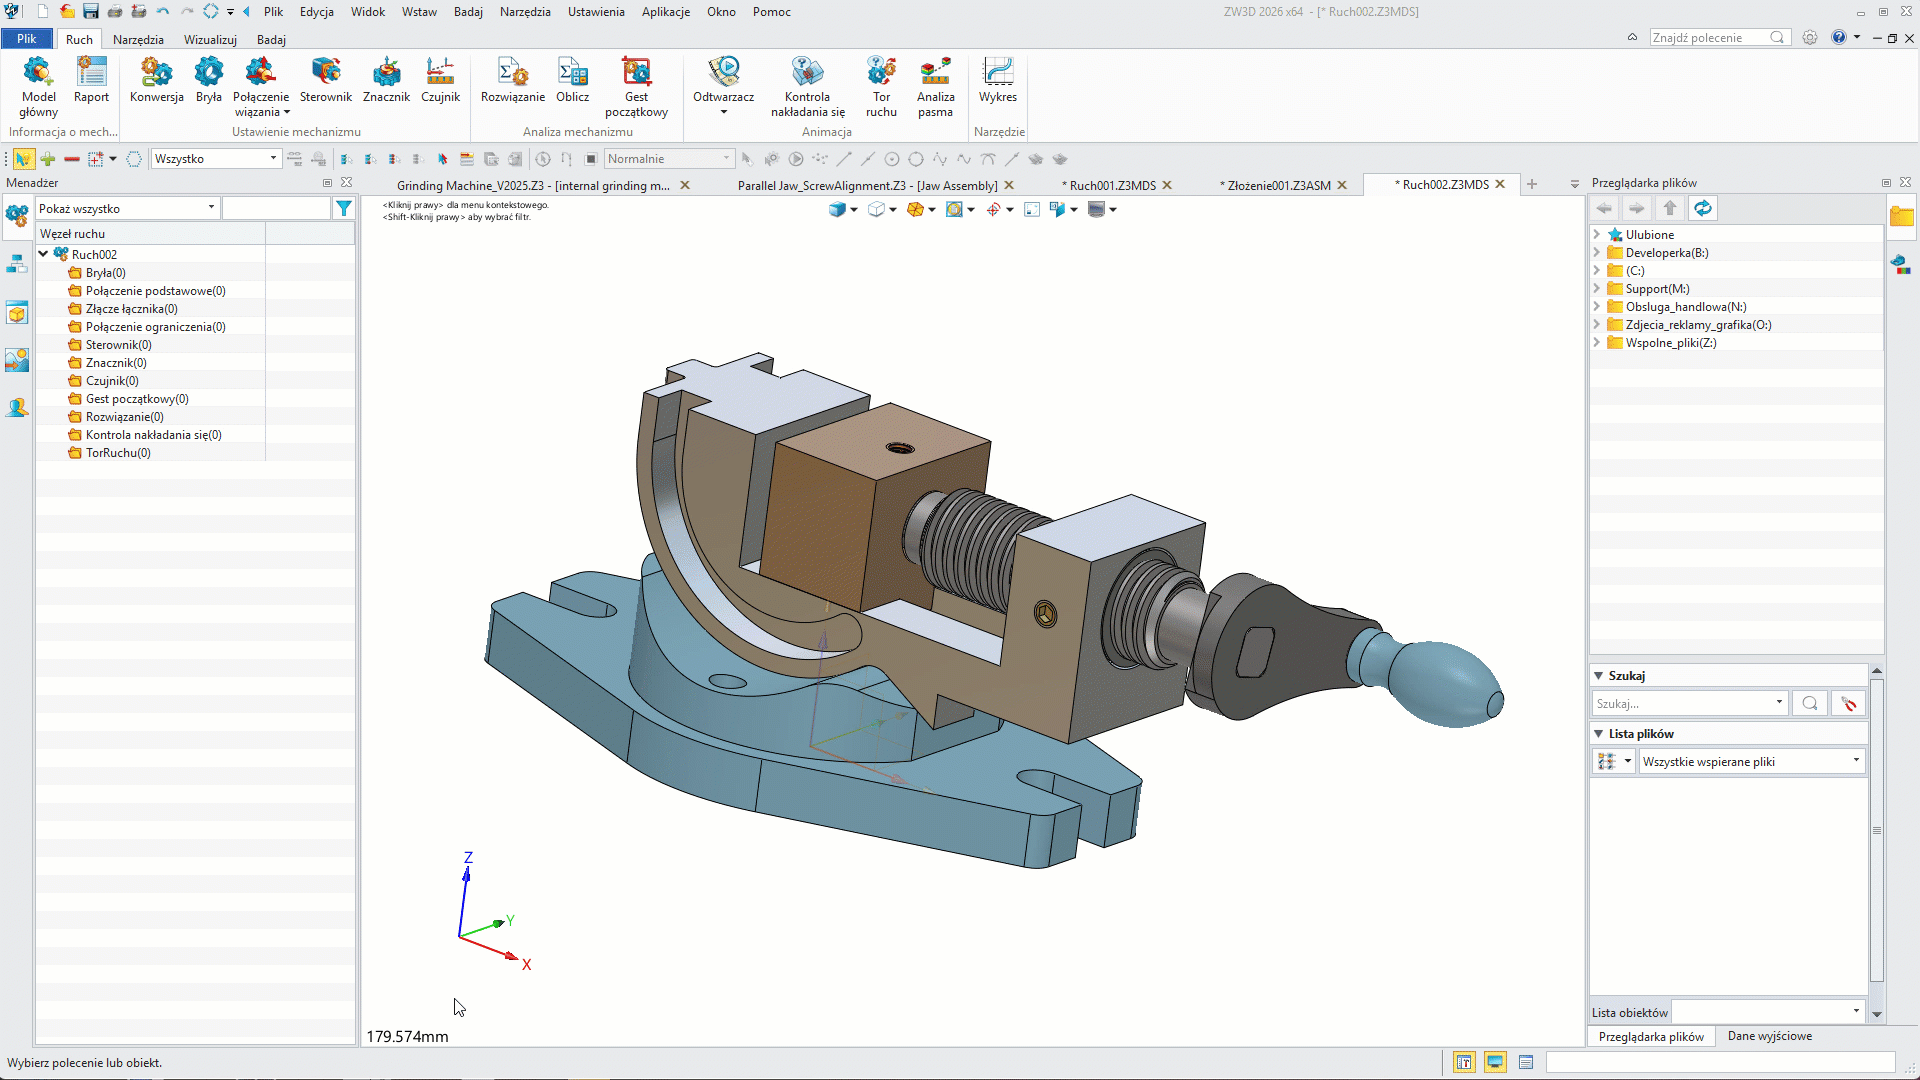Switch to the Dane wyjściowe tab
The width and height of the screenshot is (1920, 1080).
click(x=1769, y=1036)
